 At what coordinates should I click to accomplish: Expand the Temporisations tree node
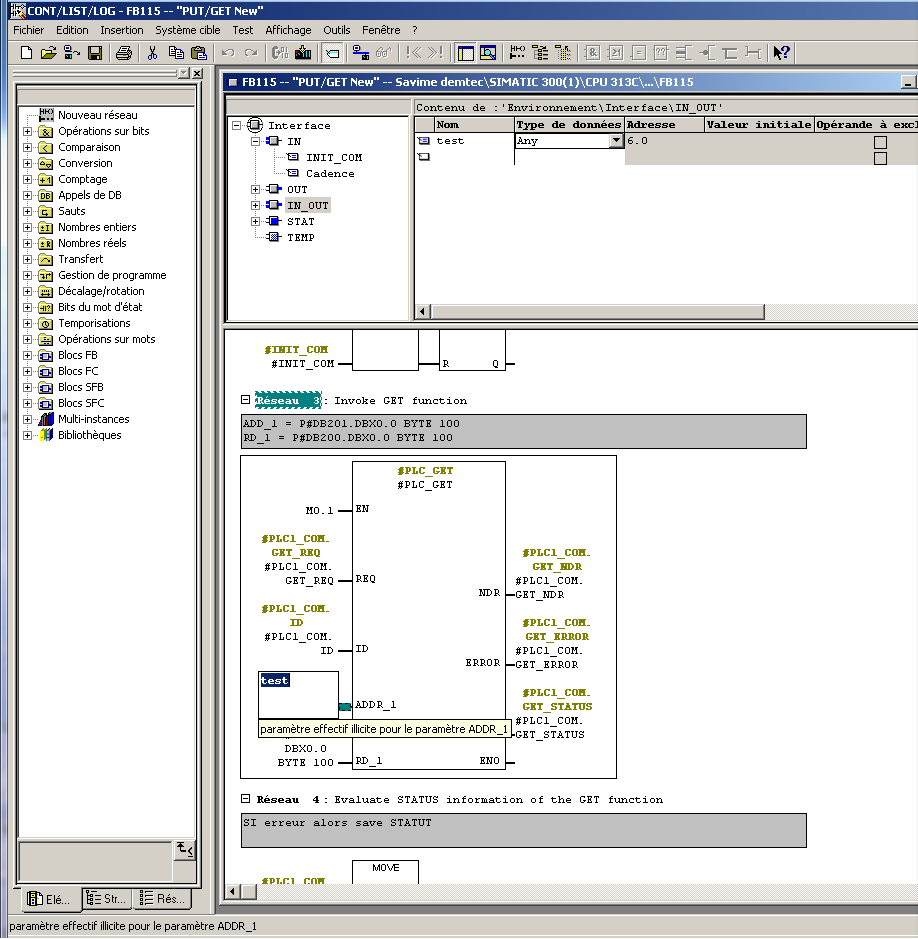(x=28, y=324)
